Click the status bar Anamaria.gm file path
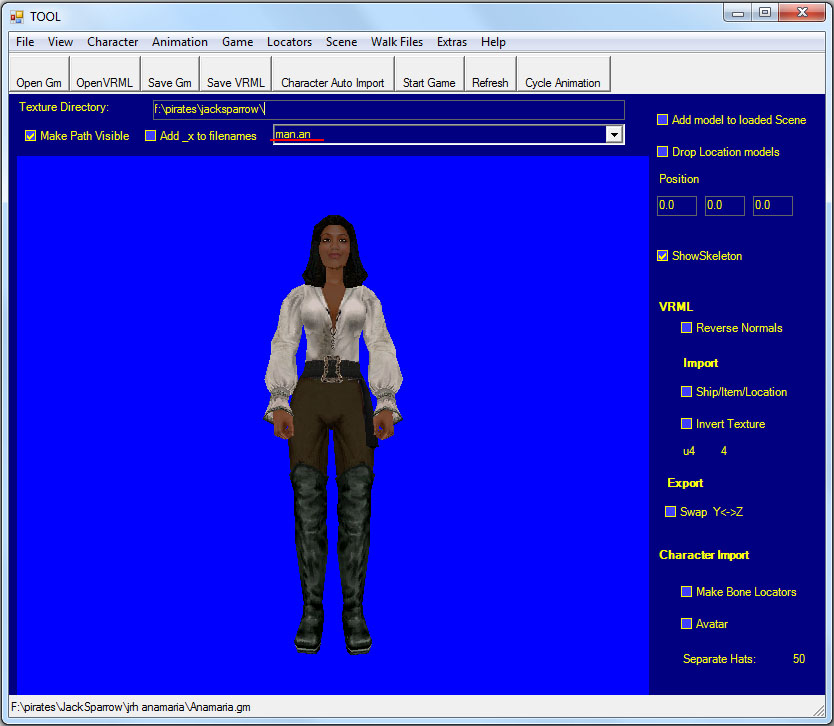This screenshot has height=726, width=834. click(131, 707)
